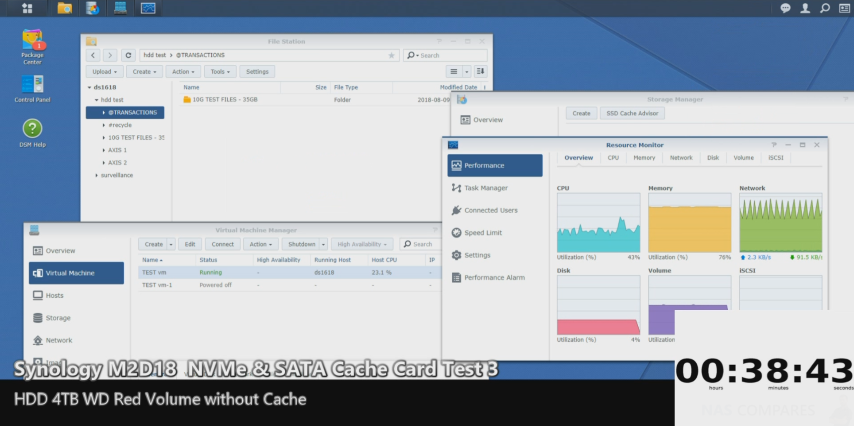Click SSD Cache Advisor button
854x426 pixels.
(x=632, y=113)
